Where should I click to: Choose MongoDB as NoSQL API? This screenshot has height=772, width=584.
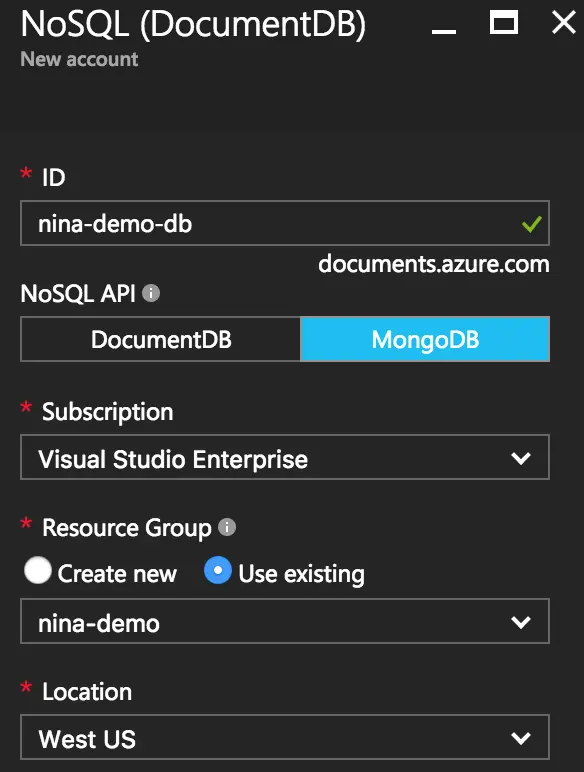(425, 339)
